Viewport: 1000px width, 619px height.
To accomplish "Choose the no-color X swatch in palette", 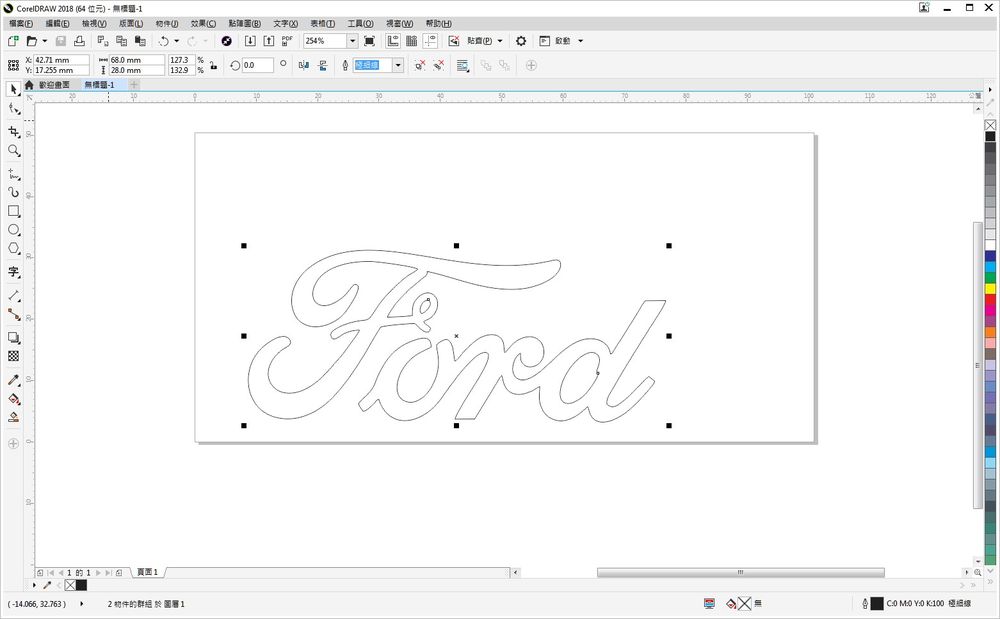I will 990,126.
